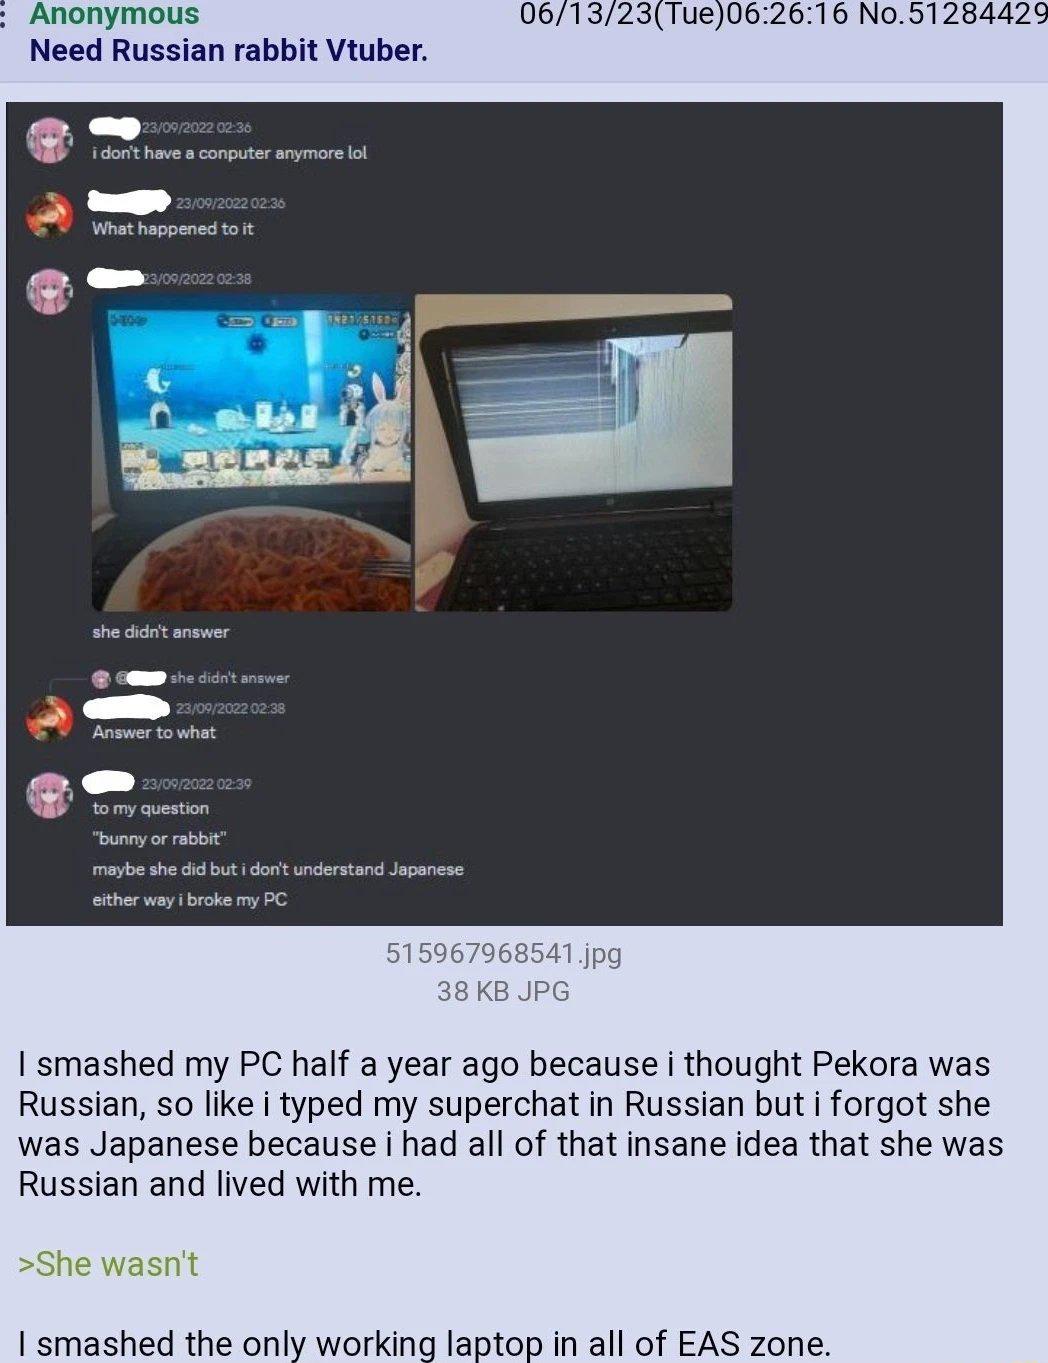Image resolution: width=1048 pixels, height=1363 pixels.
Task: Click the red avatar beside 'What happened to it'
Action: 49,215
